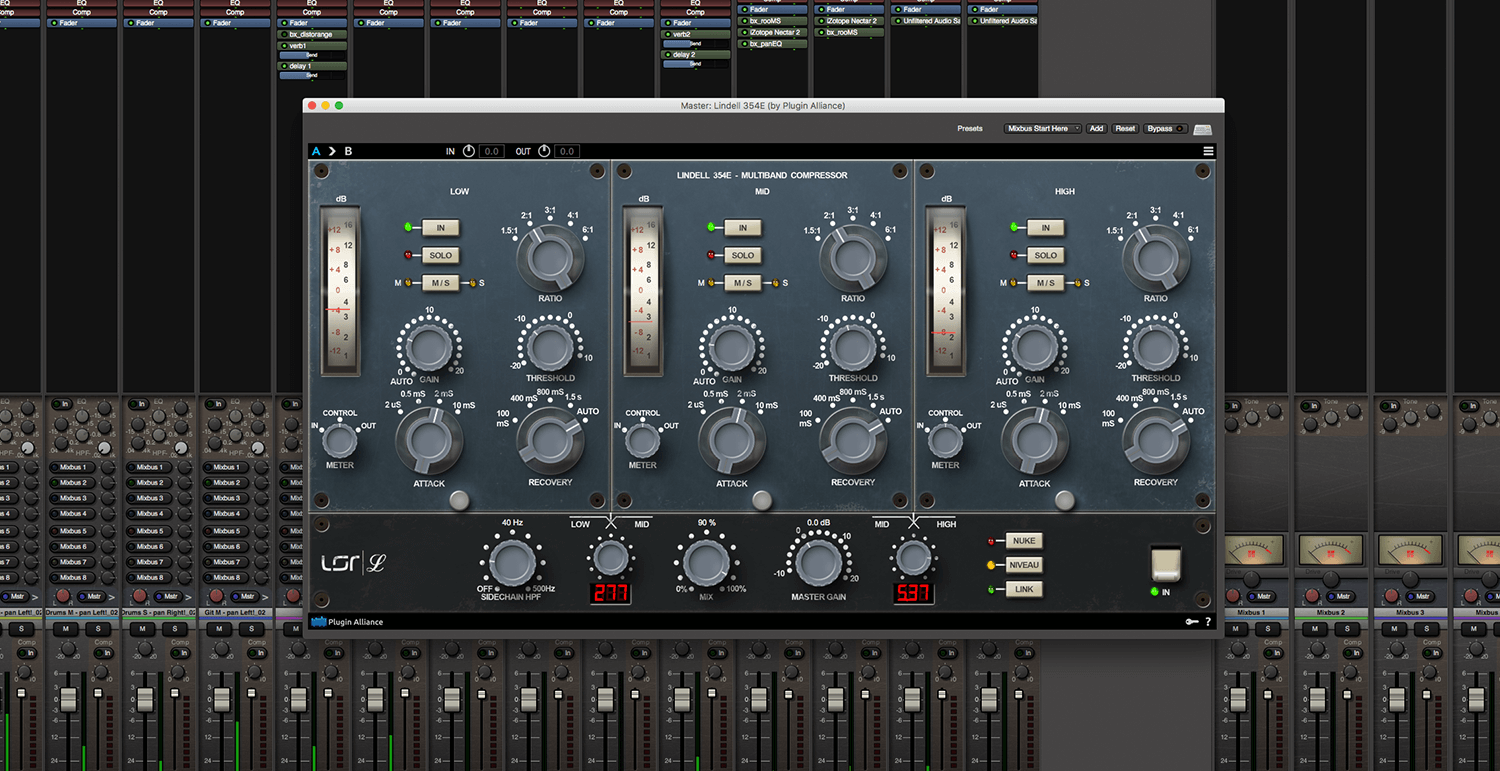The height and width of the screenshot is (771, 1500).
Task: Click the IN trim knob in top bar
Action: point(468,151)
